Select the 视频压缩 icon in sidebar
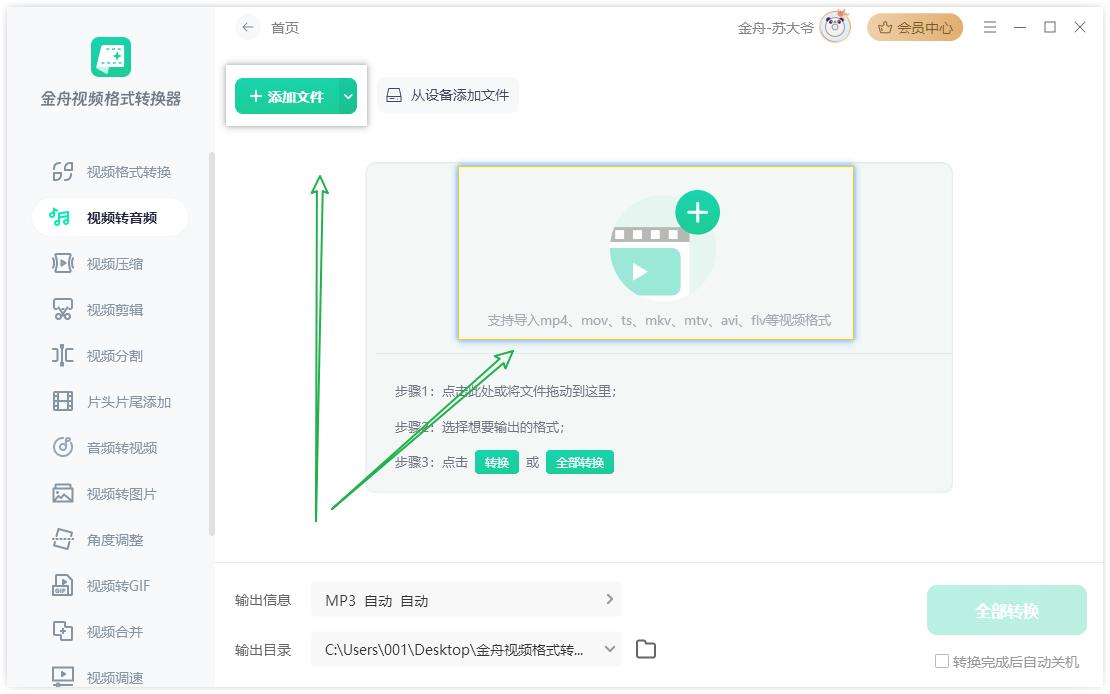Screen dimensions: 1110x694 [x=63, y=264]
